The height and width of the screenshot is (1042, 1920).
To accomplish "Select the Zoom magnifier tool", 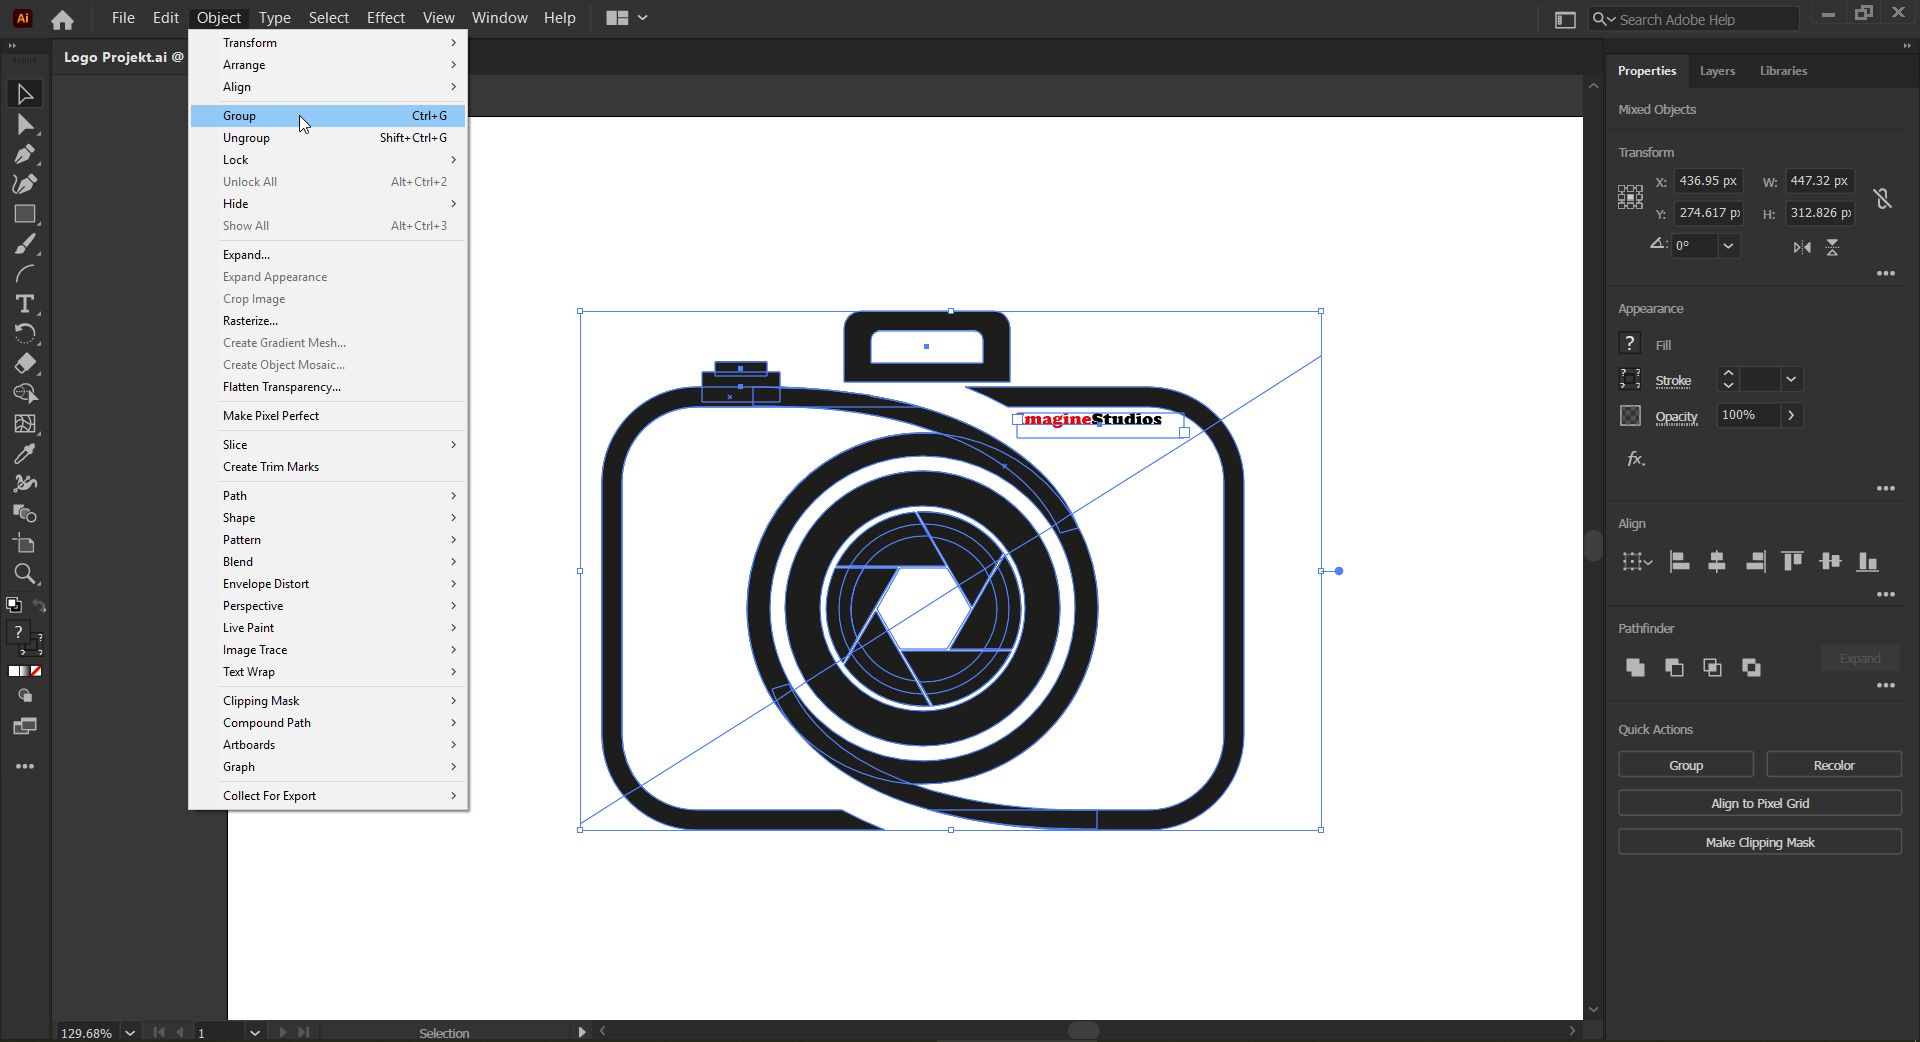I will point(25,574).
